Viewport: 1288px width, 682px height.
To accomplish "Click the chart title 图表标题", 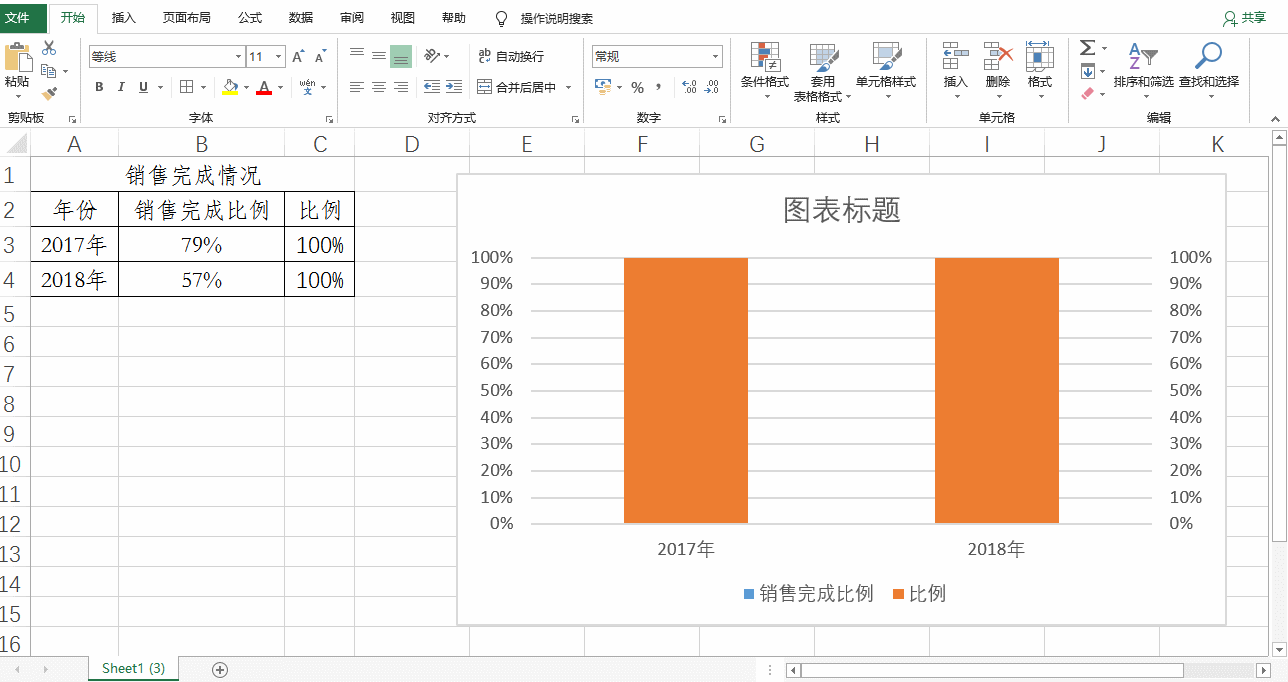I will coord(842,209).
